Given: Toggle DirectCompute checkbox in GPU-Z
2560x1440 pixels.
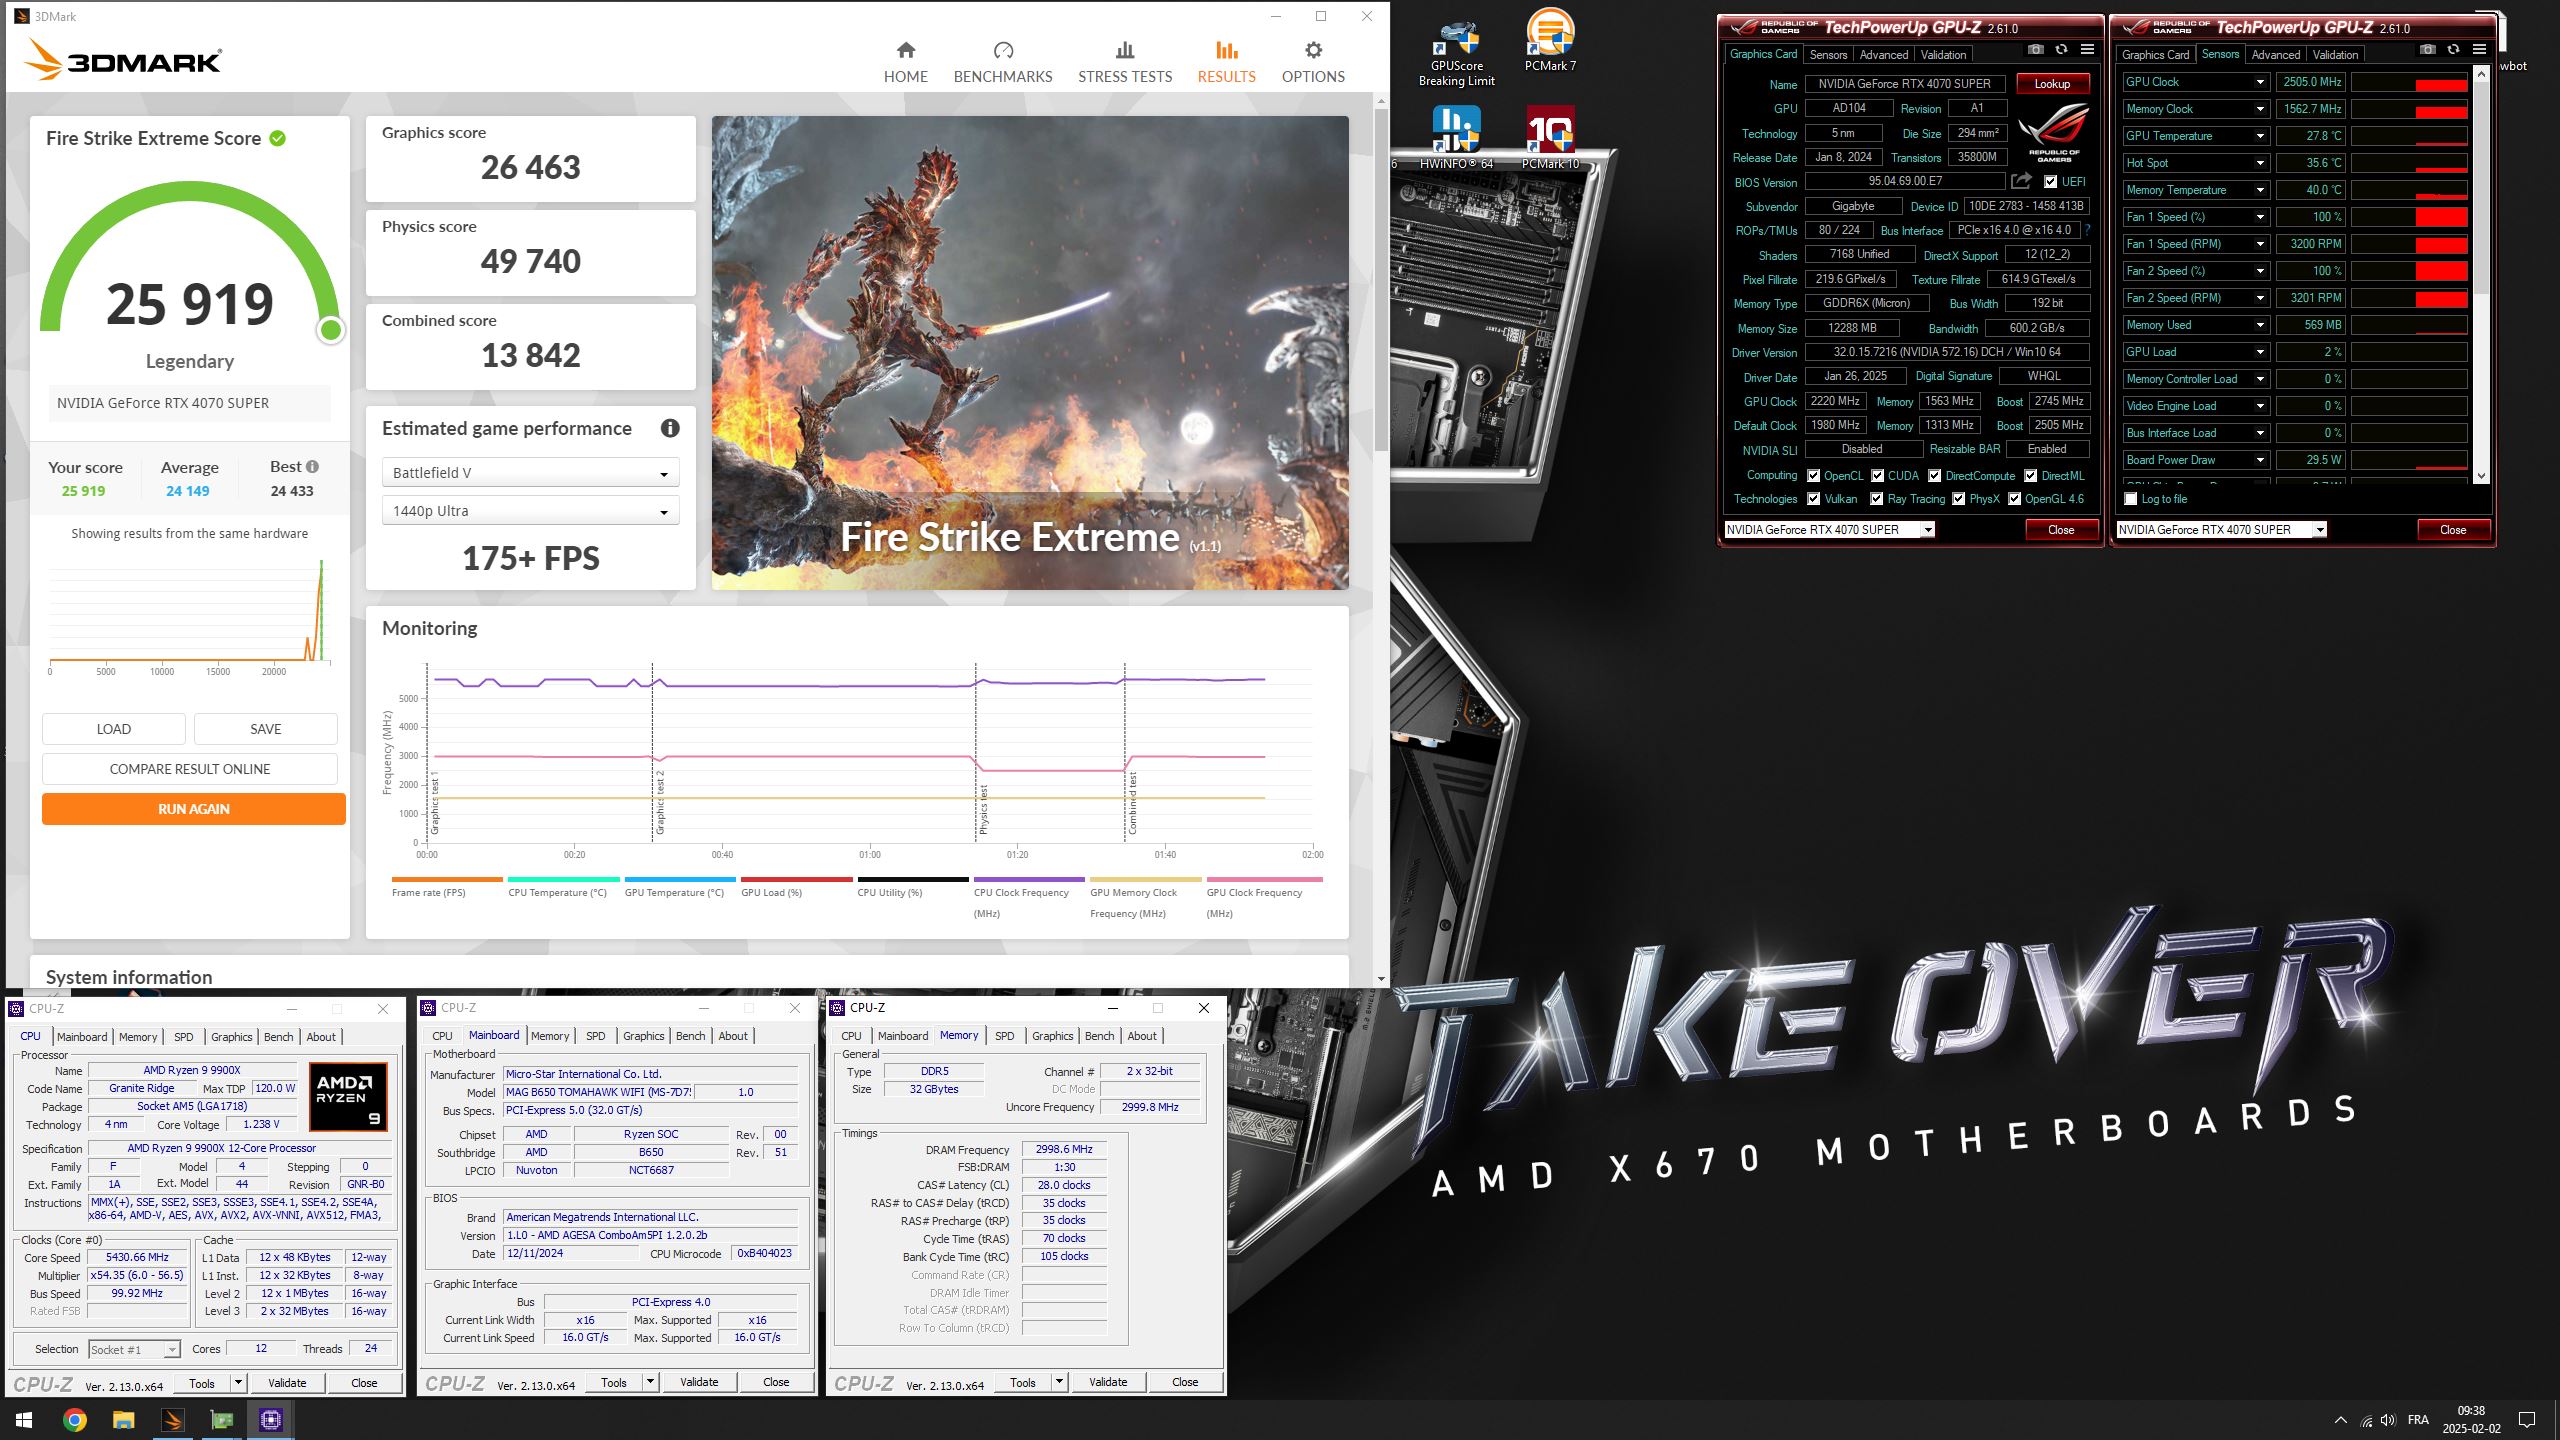Looking at the screenshot, I should pos(1934,476).
